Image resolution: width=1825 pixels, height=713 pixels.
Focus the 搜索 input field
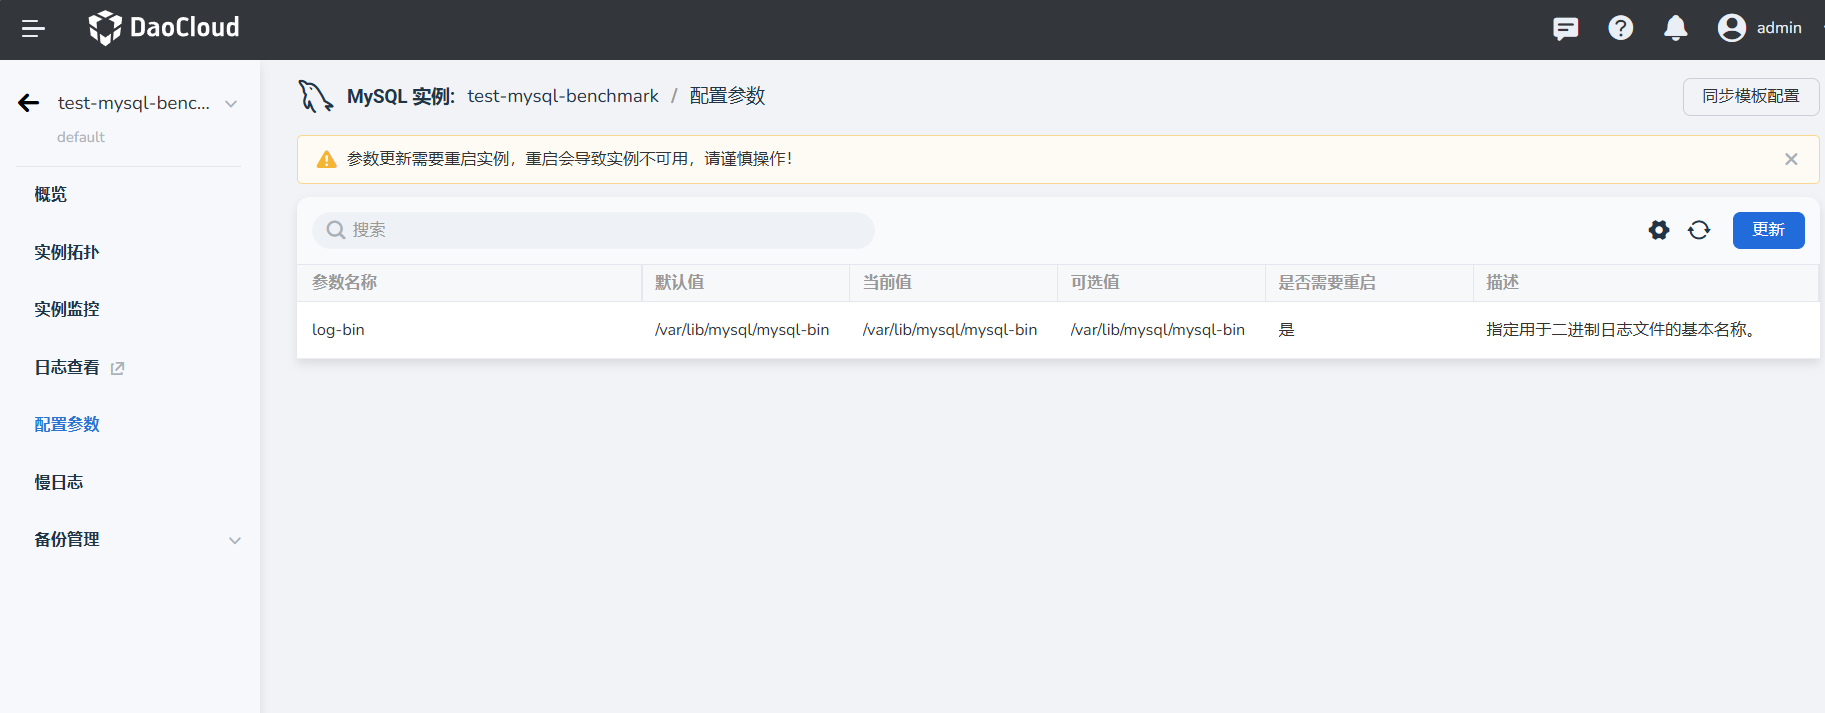tap(600, 230)
